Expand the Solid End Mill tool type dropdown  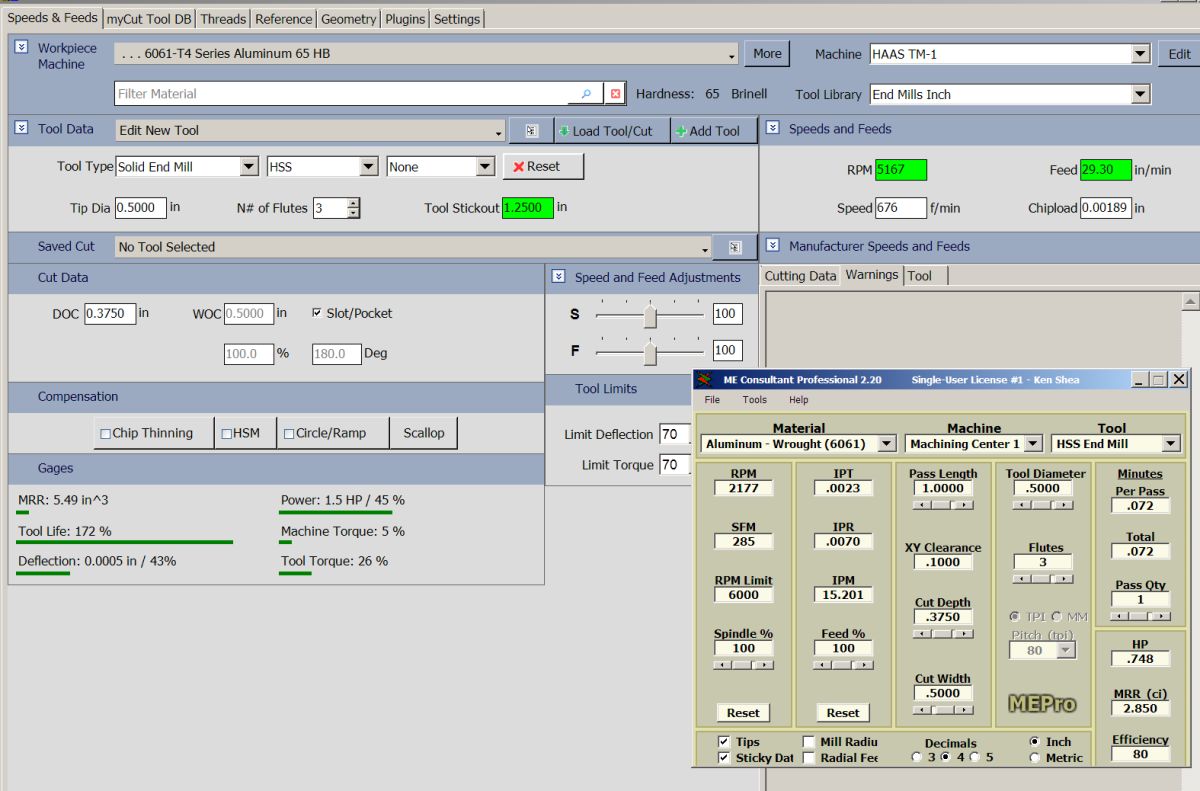click(248, 167)
